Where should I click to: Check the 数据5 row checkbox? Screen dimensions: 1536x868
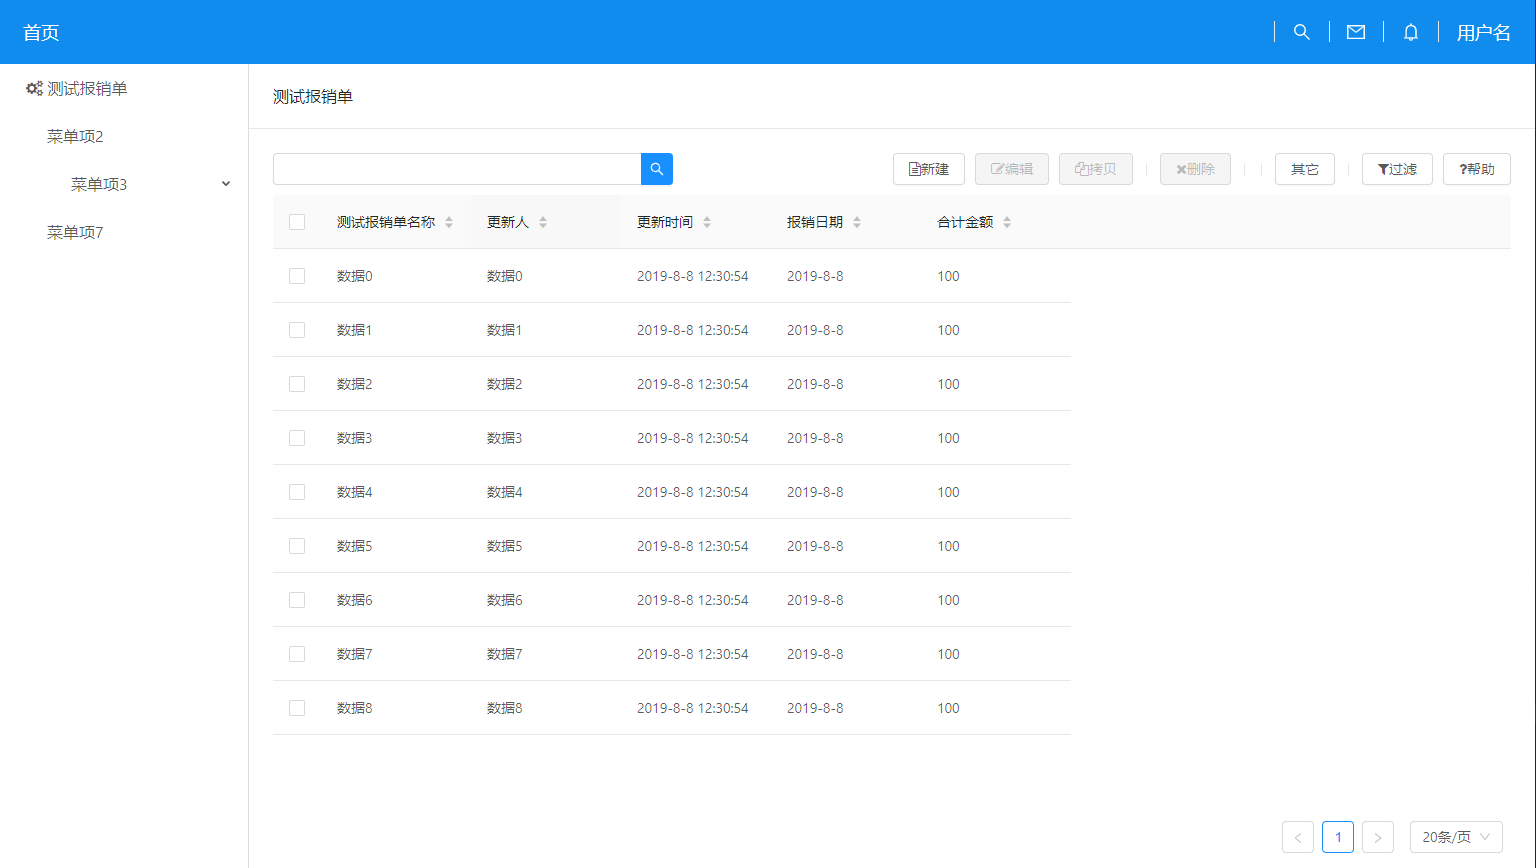coord(297,546)
